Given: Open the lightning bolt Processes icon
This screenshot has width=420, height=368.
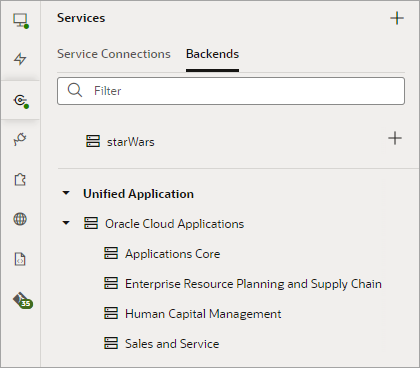Looking at the screenshot, I should [x=20, y=59].
